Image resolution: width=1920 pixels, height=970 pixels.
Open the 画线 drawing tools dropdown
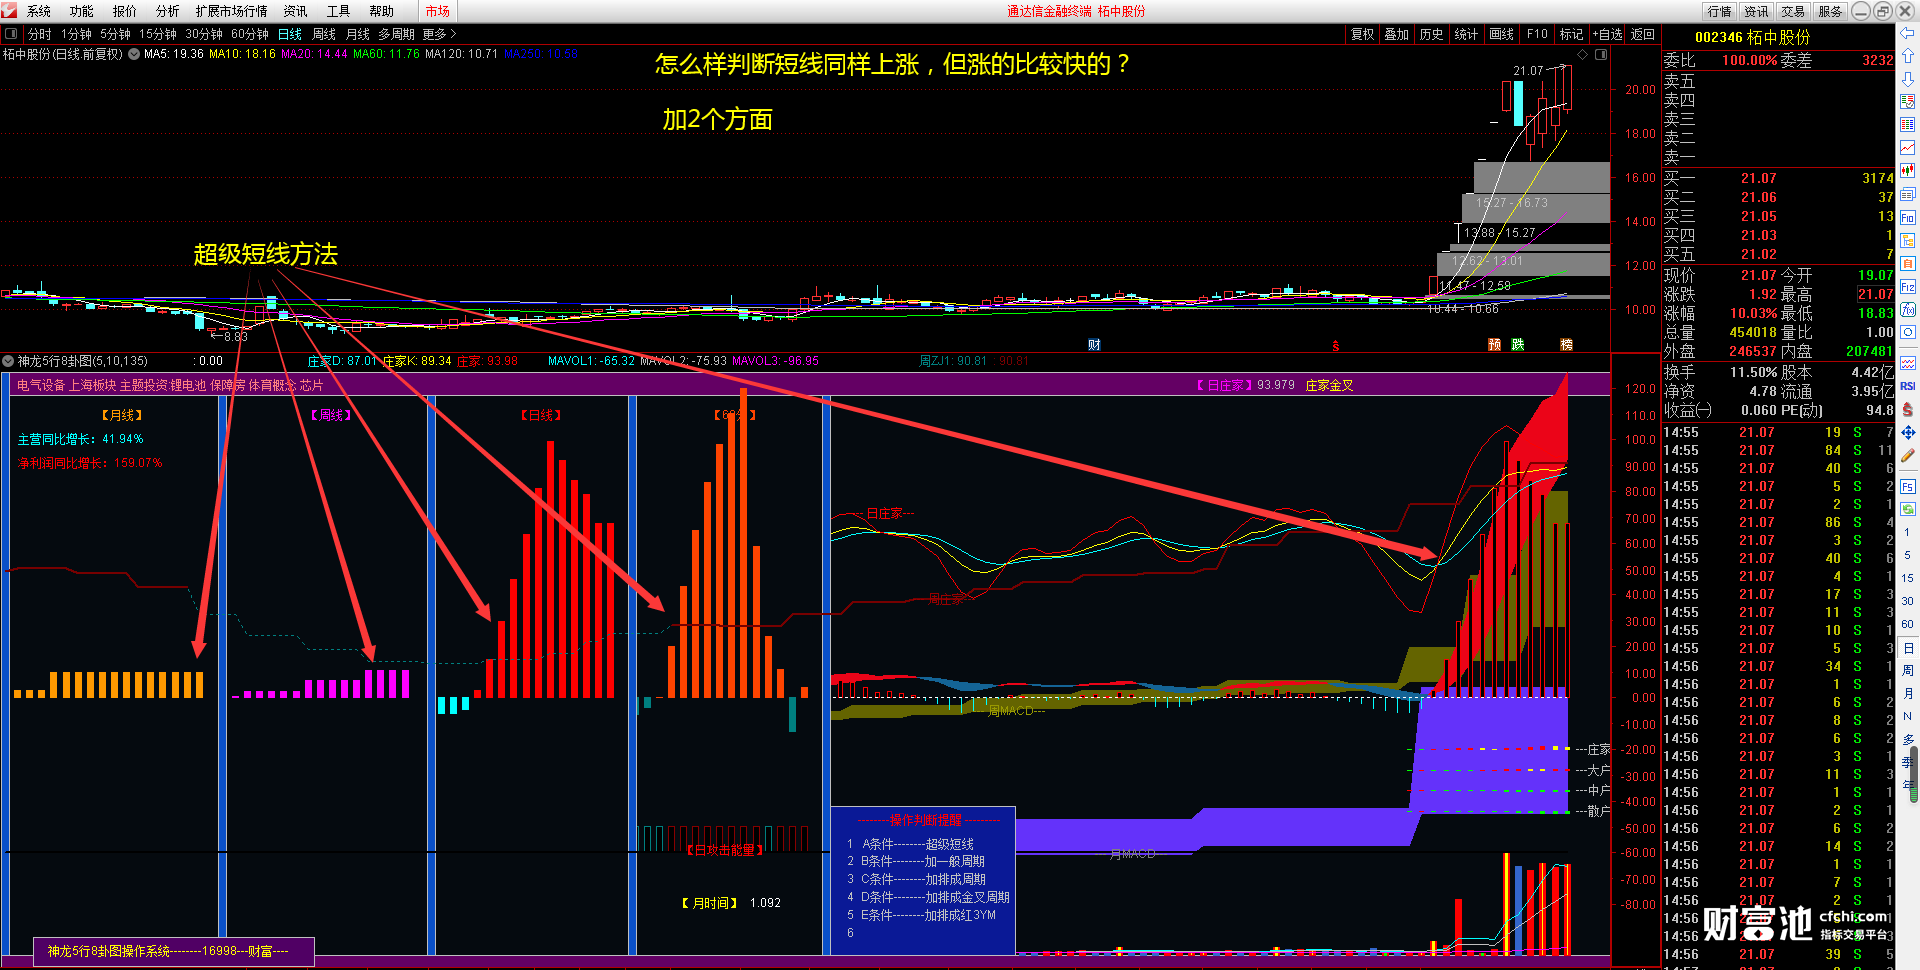click(x=1502, y=34)
